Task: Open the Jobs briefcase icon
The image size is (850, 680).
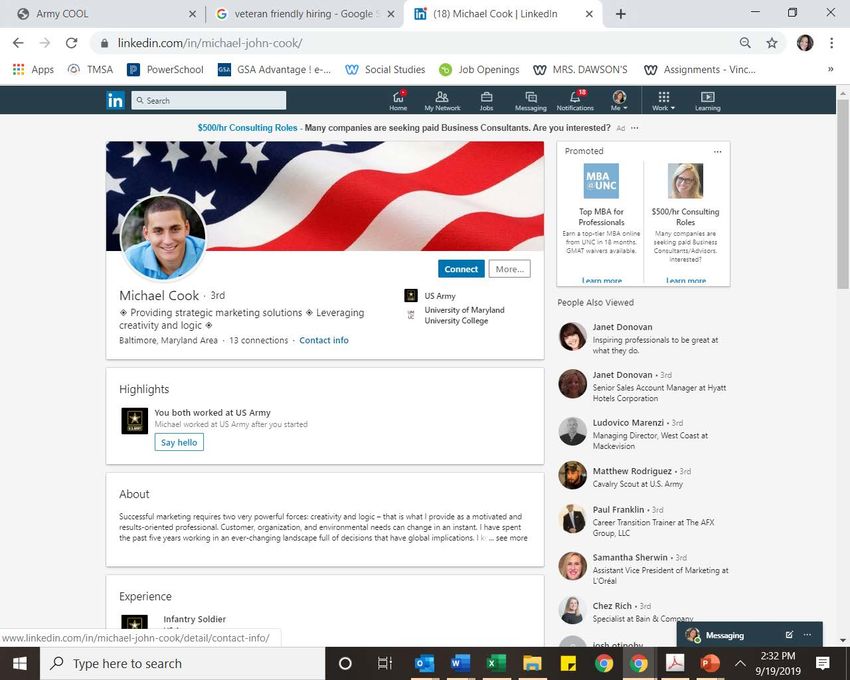Action: [486, 101]
